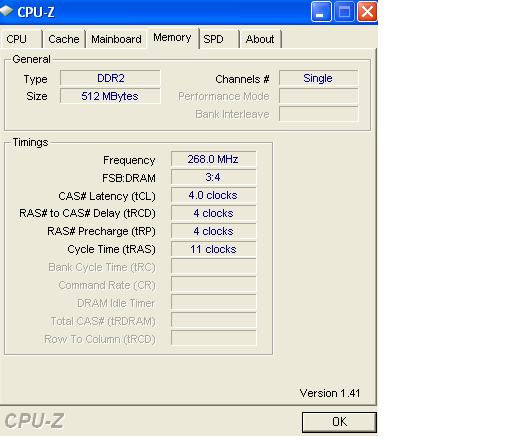Viewport: 512px width, 436px height.
Task: Click the Type label in General
Action: click(36, 79)
